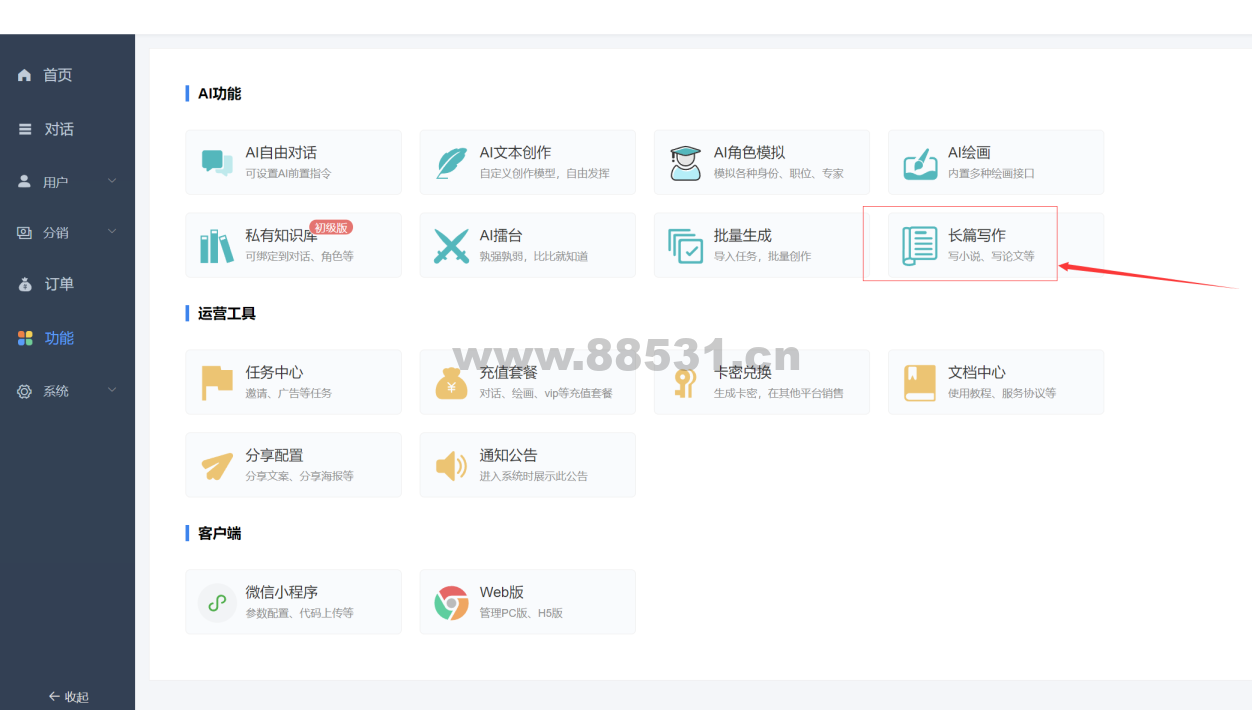Select the AI绘画 paintbrush icon

(x=919, y=163)
